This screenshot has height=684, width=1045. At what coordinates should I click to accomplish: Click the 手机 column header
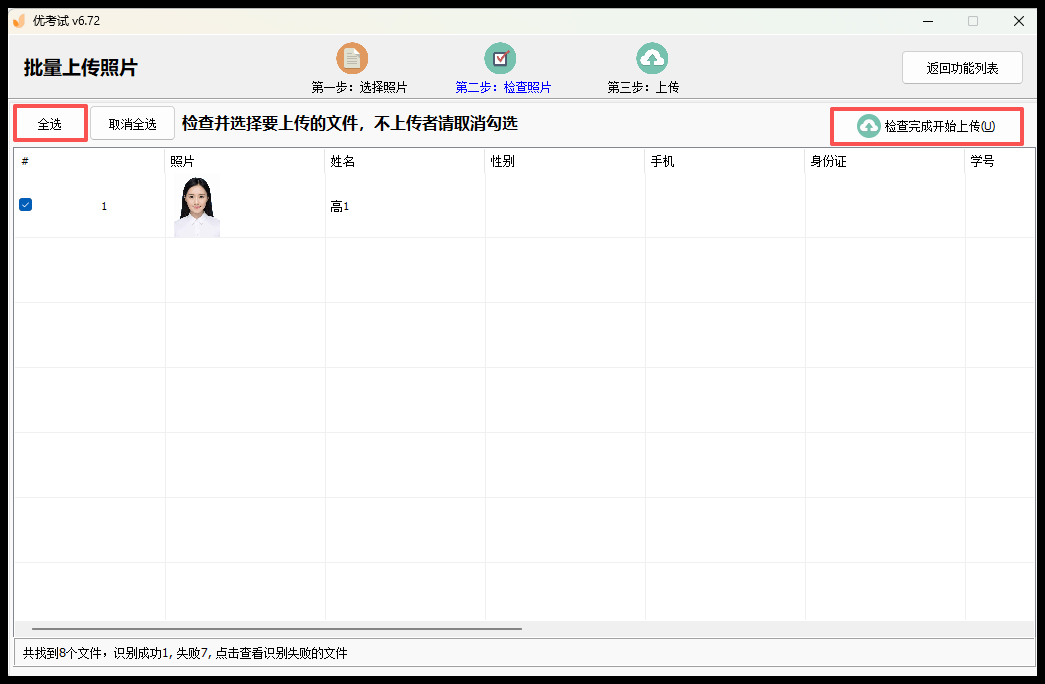[724, 161]
